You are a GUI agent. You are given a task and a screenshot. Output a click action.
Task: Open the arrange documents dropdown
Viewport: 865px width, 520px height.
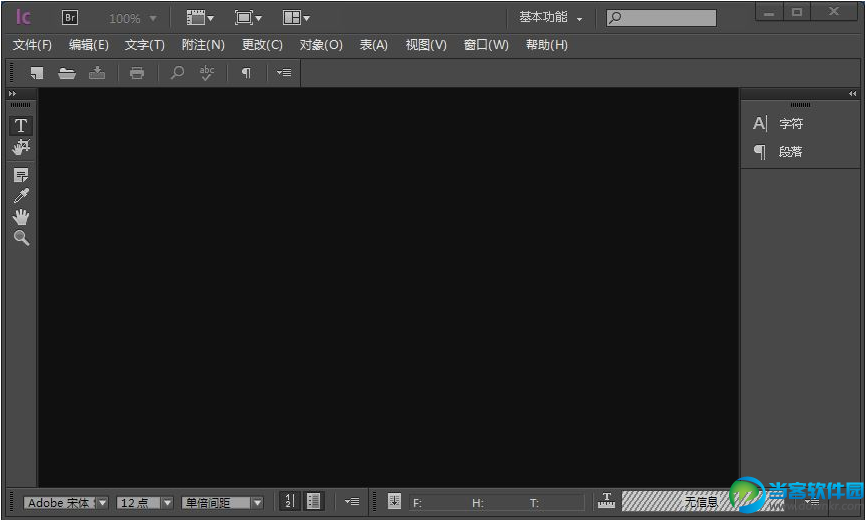click(x=296, y=18)
